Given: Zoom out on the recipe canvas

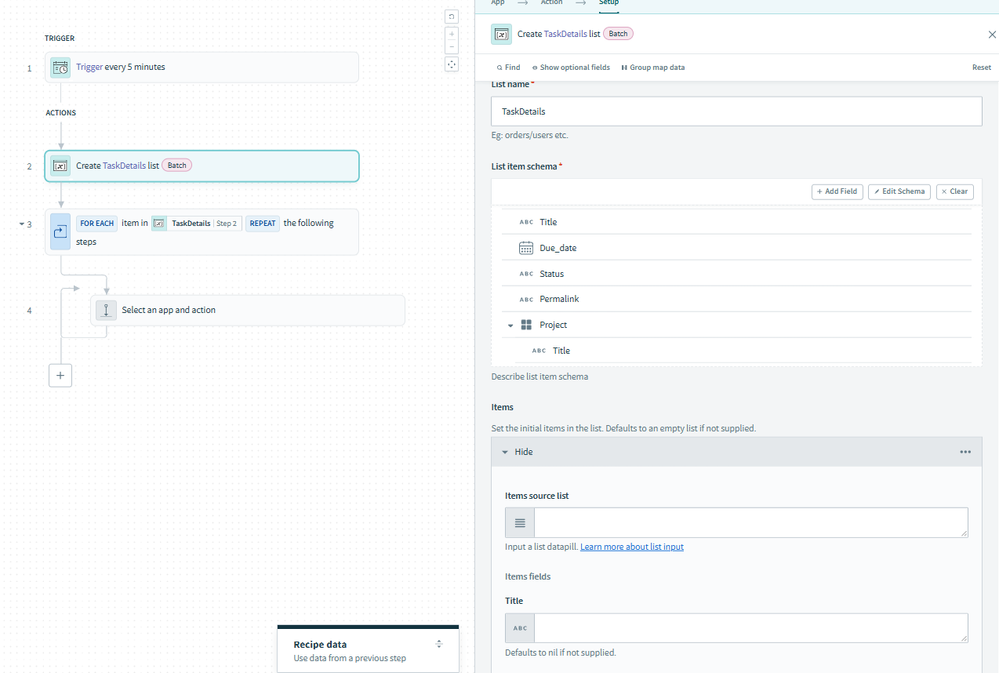Looking at the screenshot, I should click(x=452, y=47).
